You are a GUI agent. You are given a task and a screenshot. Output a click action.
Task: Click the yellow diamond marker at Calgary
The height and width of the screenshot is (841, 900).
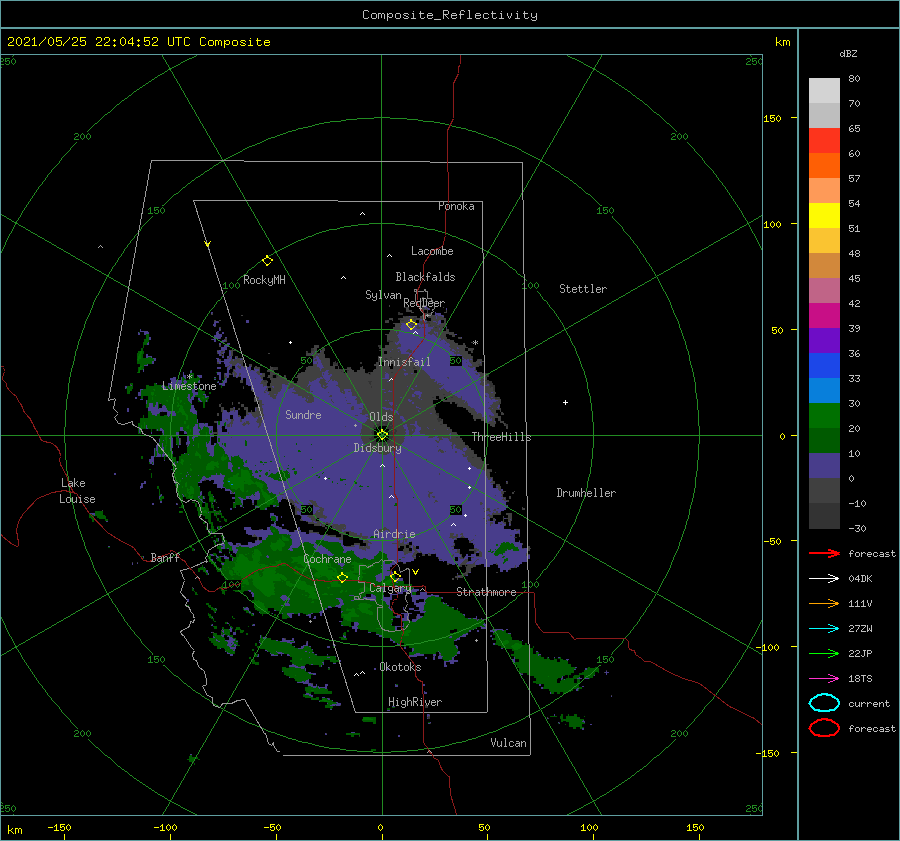pos(395,576)
